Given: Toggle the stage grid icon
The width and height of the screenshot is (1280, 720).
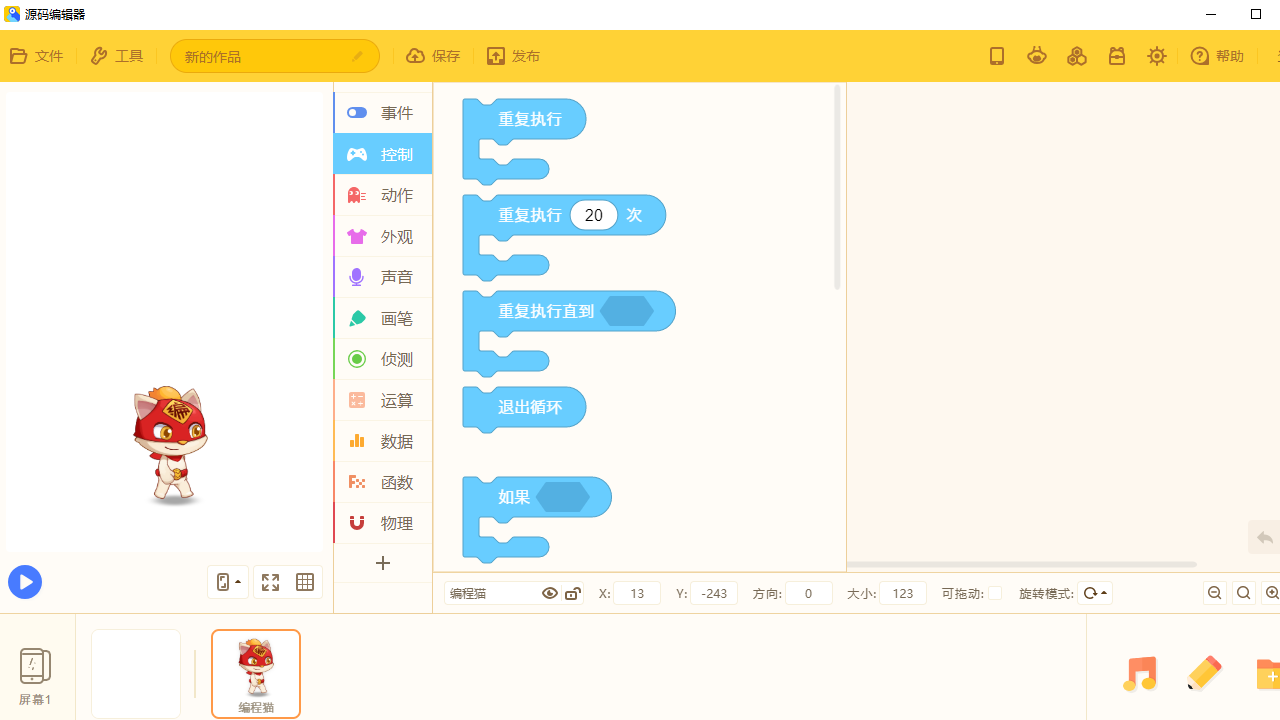Looking at the screenshot, I should 305,582.
